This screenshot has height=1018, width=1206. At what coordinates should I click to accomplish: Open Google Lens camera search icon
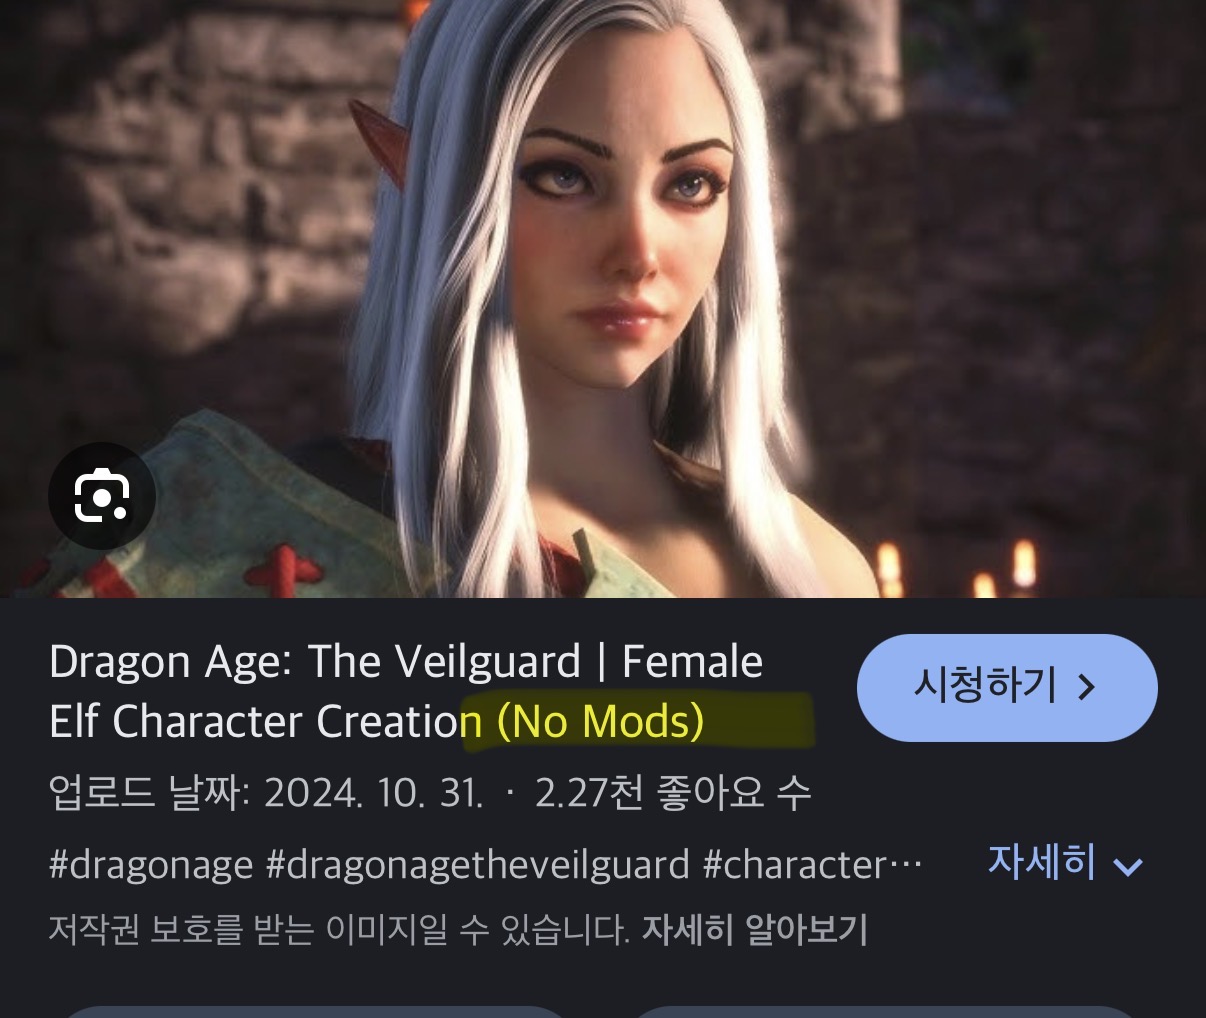102,495
